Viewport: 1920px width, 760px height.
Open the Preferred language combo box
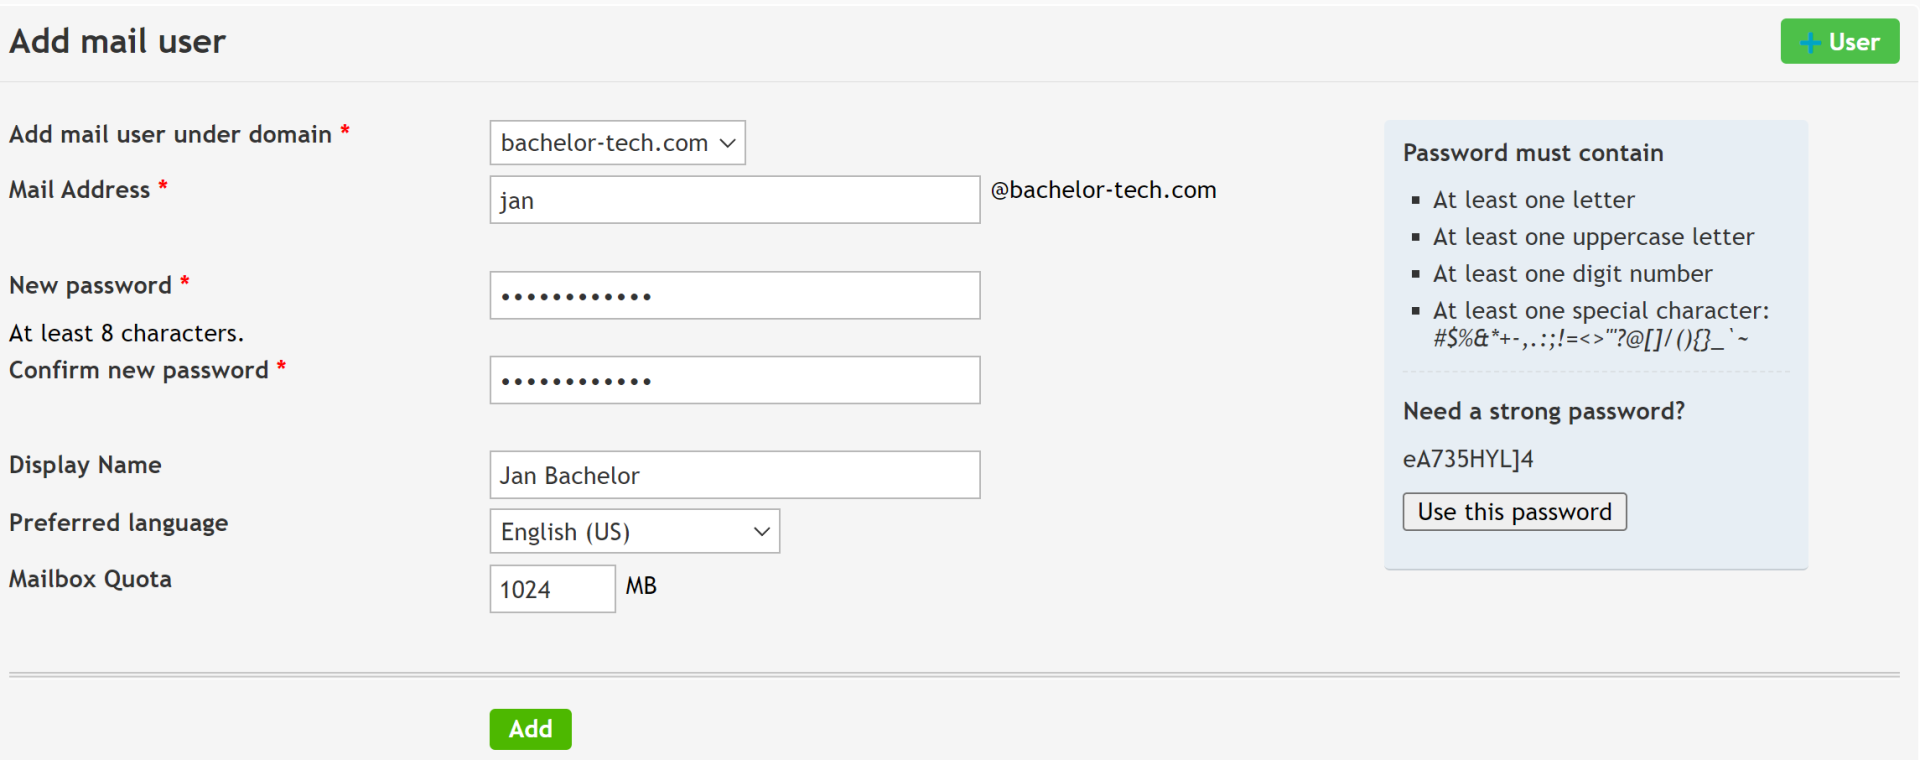point(634,531)
